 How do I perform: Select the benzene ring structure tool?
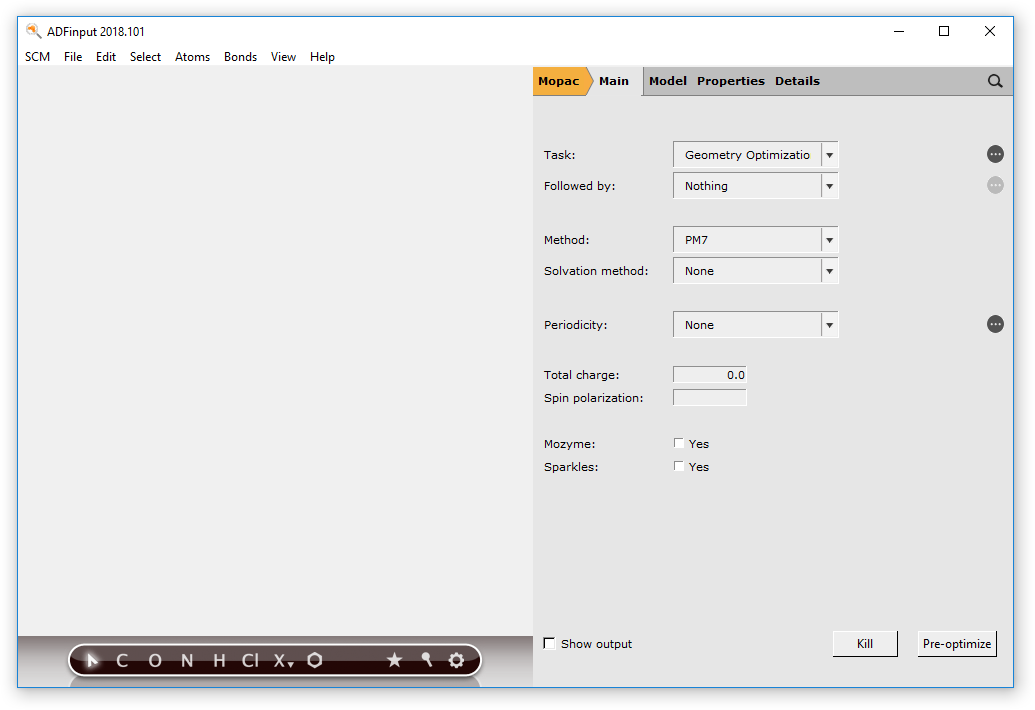pos(315,660)
